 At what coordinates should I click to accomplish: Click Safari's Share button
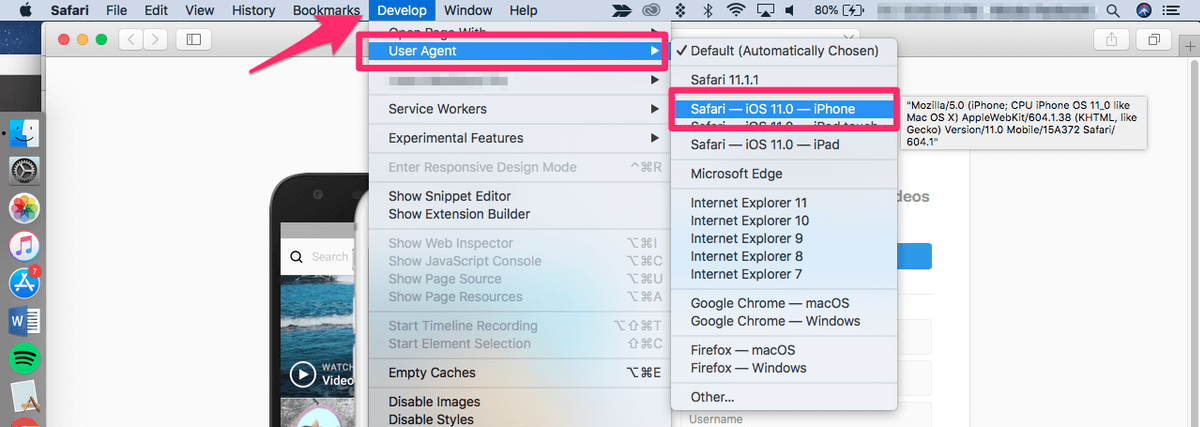(1112, 39)
